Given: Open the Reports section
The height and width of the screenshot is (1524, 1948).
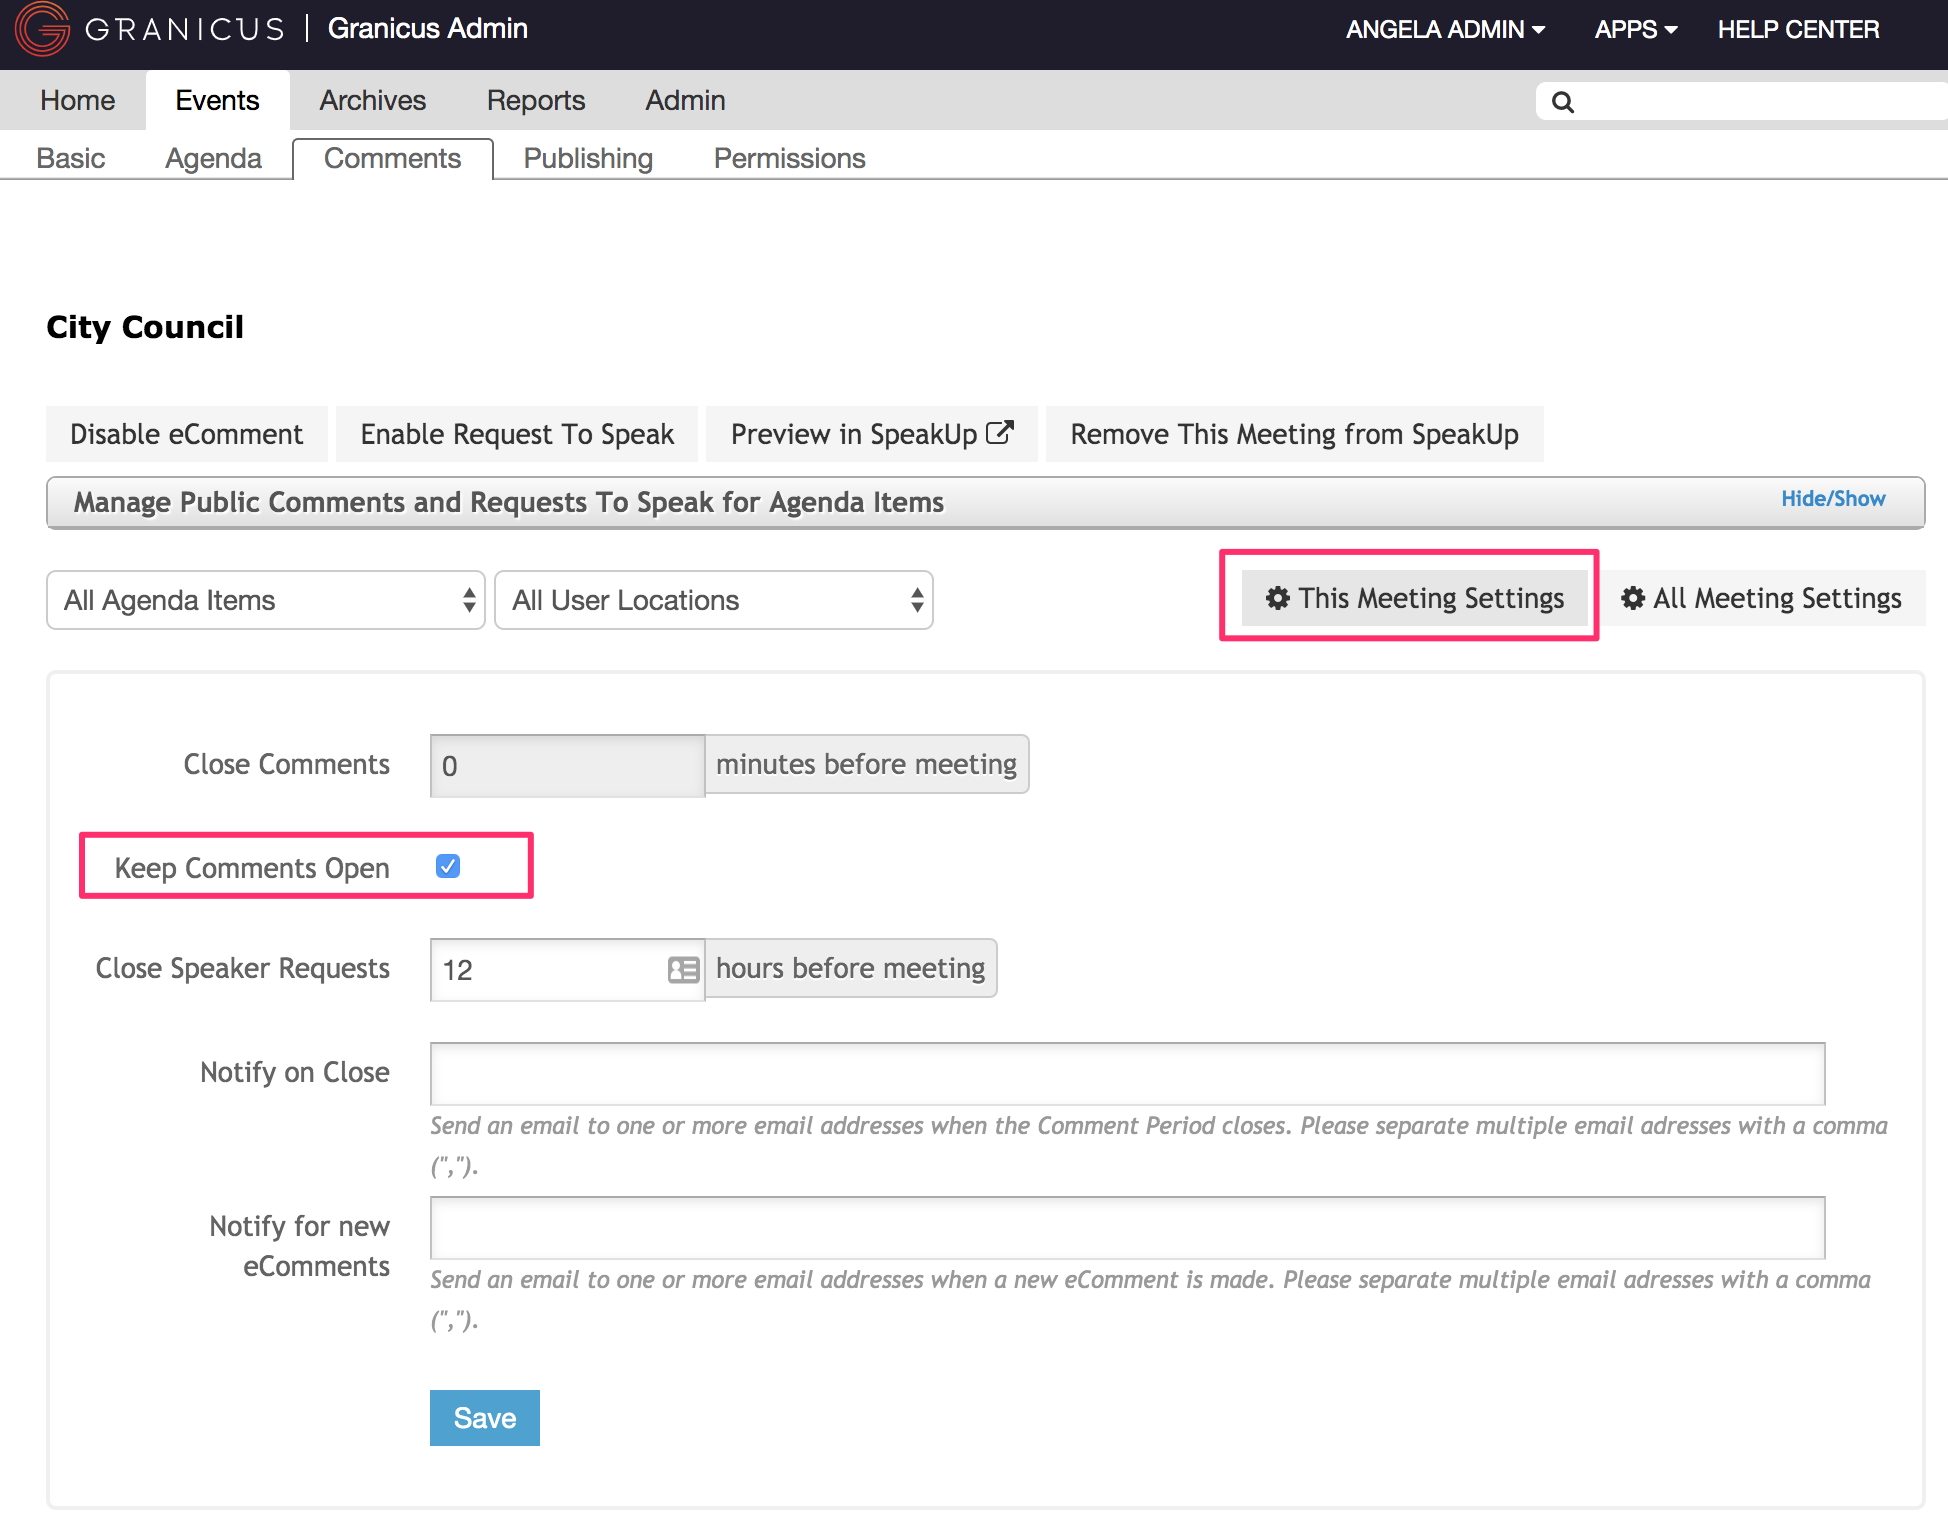Looking at the screenshot, I should [535, 100].
